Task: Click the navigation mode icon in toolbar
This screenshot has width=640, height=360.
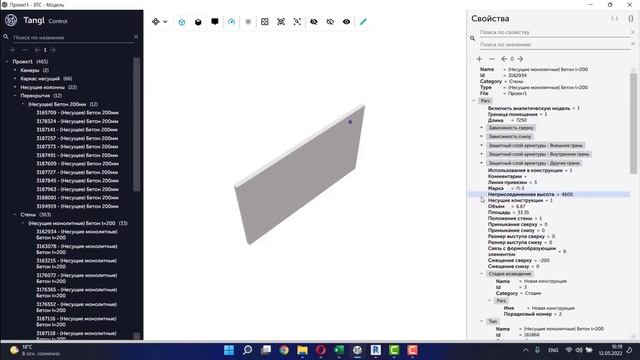Action: click(x=156, y=22)
